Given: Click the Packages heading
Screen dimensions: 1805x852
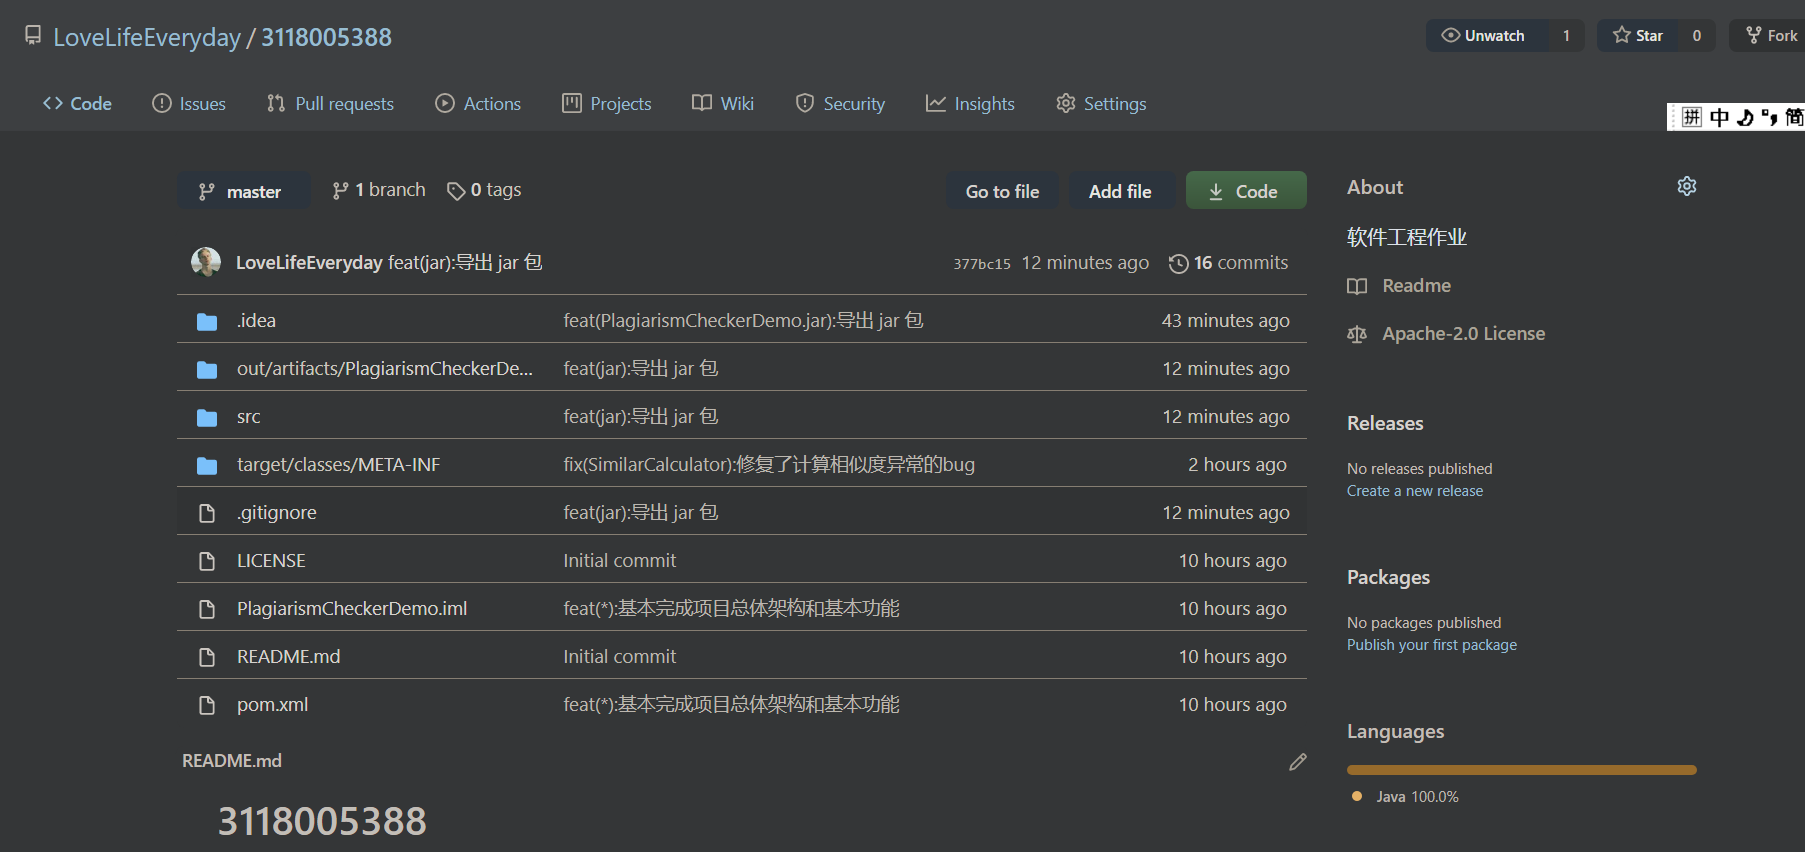Looking at the screenshot, I should coord(1388,577).
